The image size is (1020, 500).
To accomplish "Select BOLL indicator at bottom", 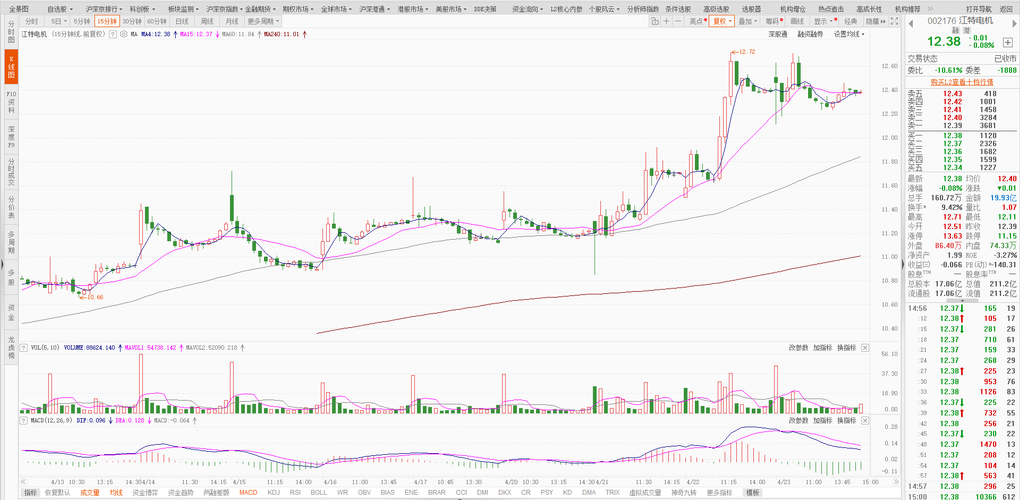I will coord(319,493).
